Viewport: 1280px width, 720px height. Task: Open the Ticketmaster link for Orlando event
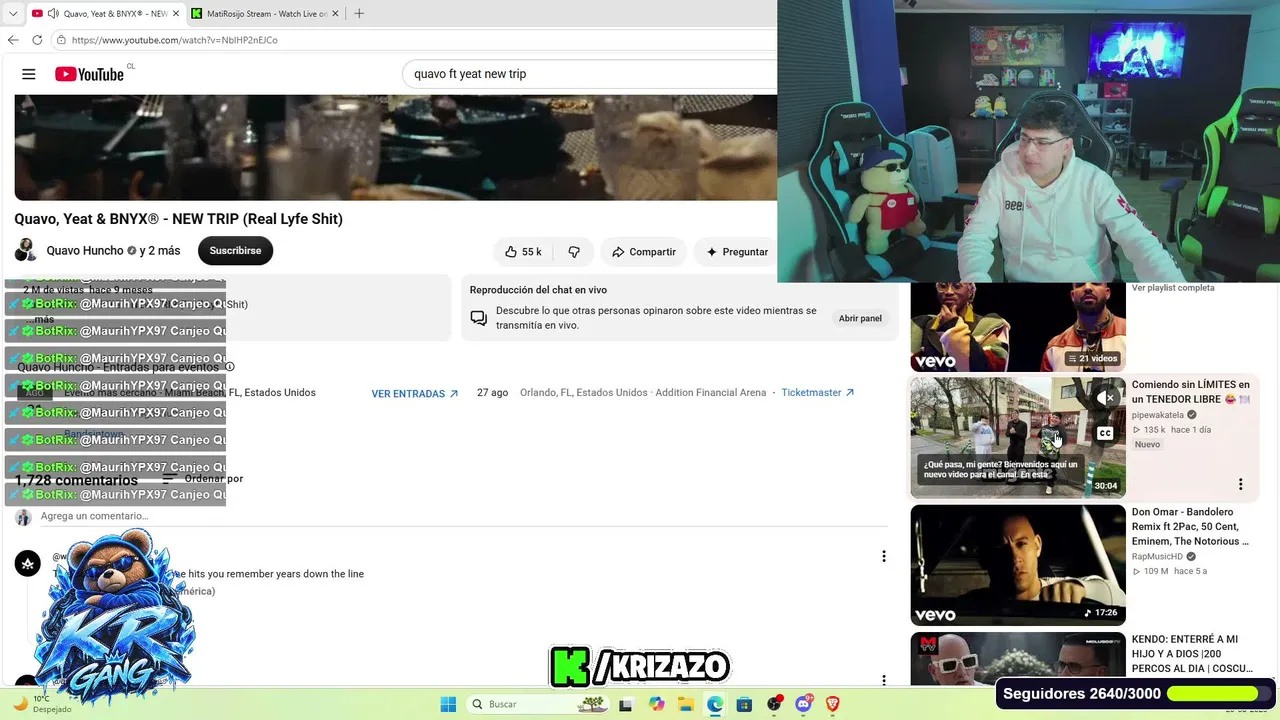tap(818, 393)
